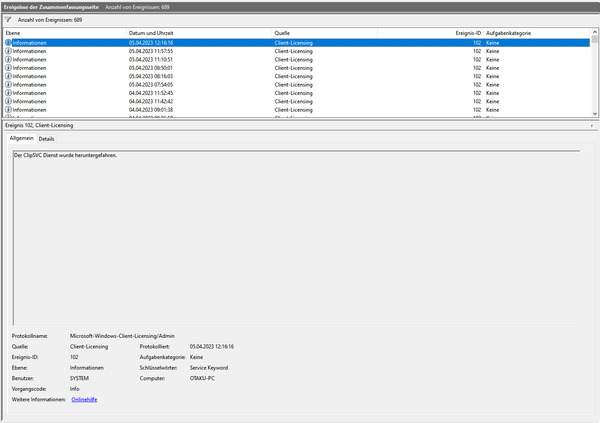The width and height of the screenshot is (600, 423).
Task: Click the filter funnel icon
Action: click(8, 20)
